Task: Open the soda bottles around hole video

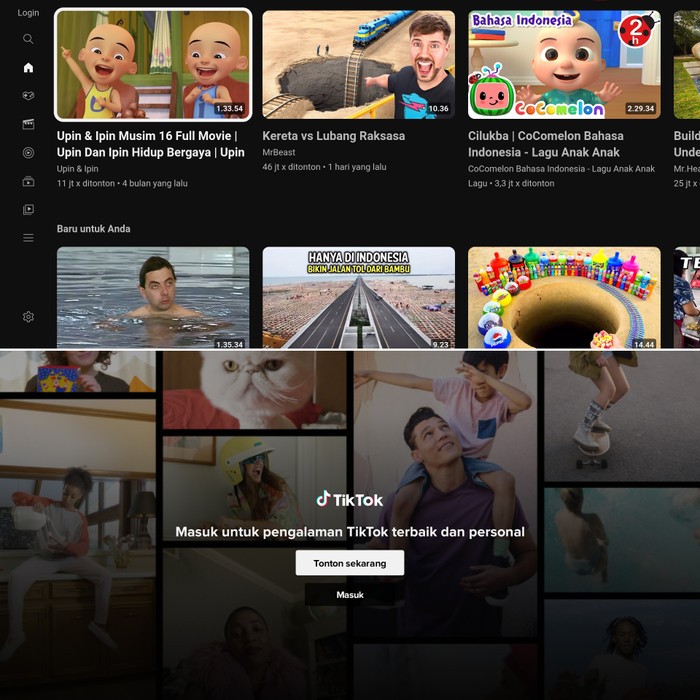Action: tap(564, 297)
